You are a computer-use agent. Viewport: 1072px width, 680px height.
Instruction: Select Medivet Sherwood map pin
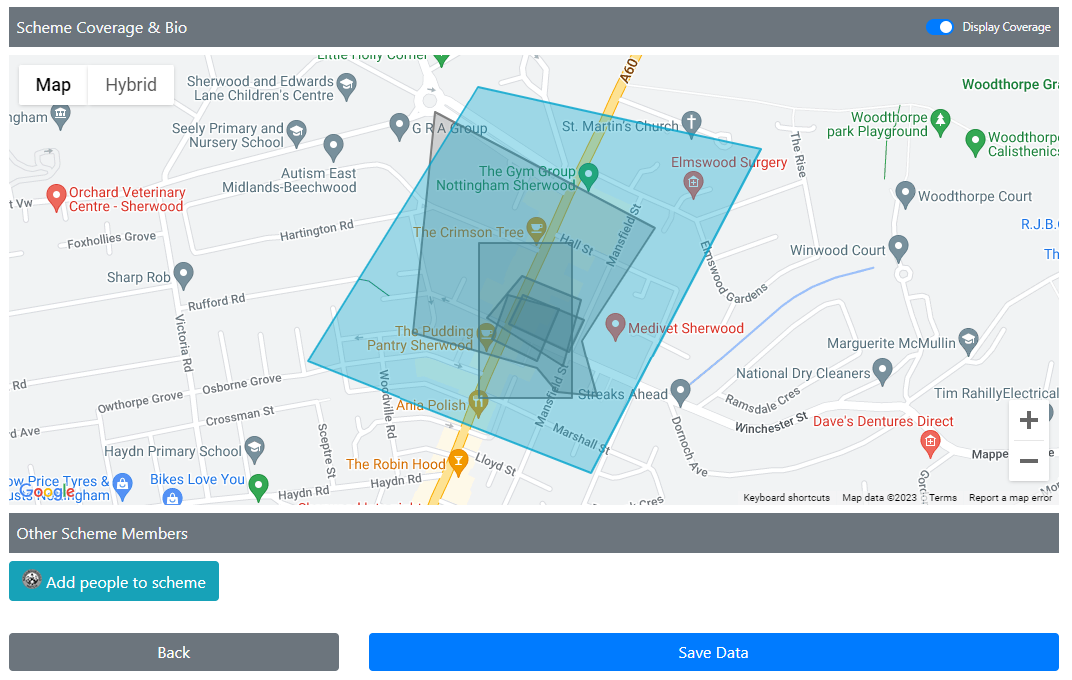615,326
